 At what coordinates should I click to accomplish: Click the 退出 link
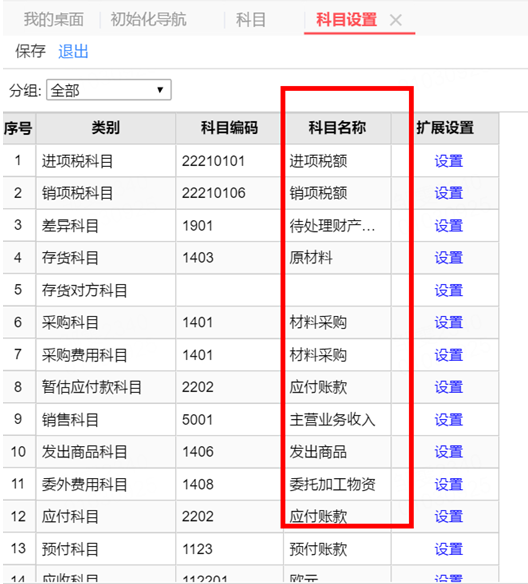pos(73,51)
